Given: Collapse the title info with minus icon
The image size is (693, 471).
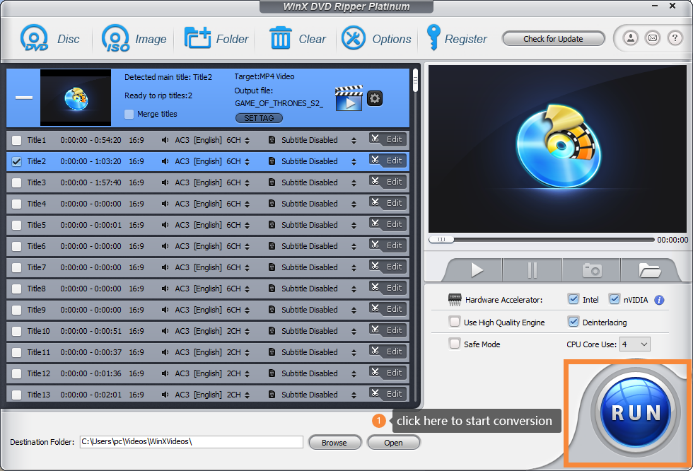Looking at the screenshot, I should [x=24, y=97].
